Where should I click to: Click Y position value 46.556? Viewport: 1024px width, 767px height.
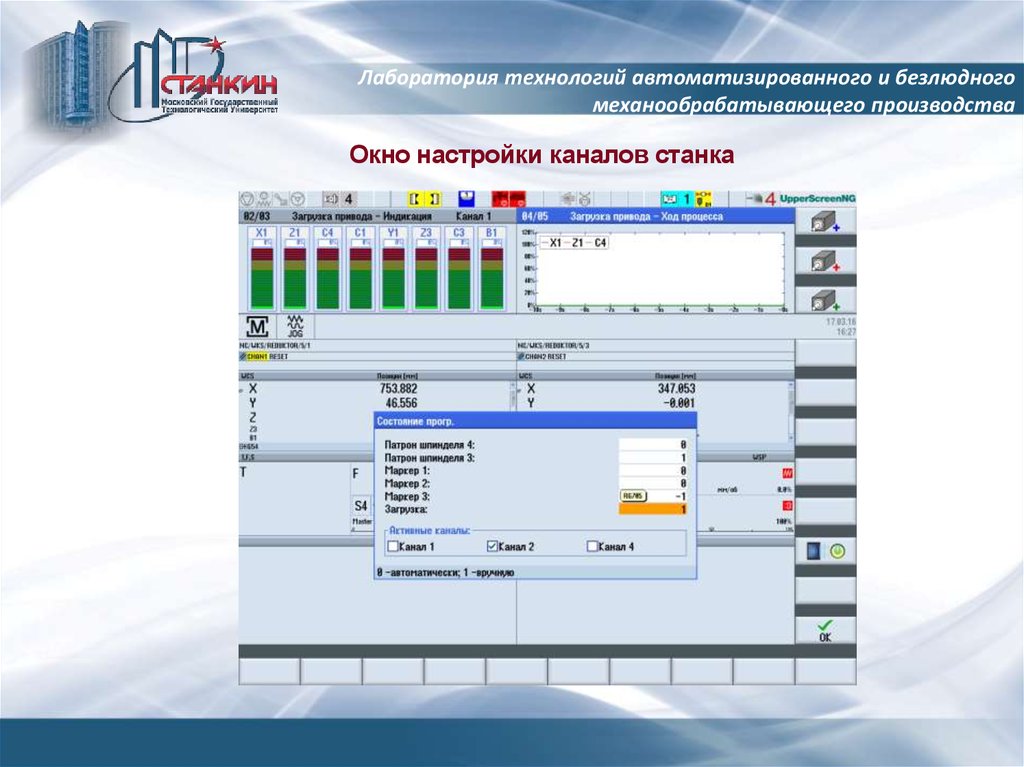click(401, 403)
